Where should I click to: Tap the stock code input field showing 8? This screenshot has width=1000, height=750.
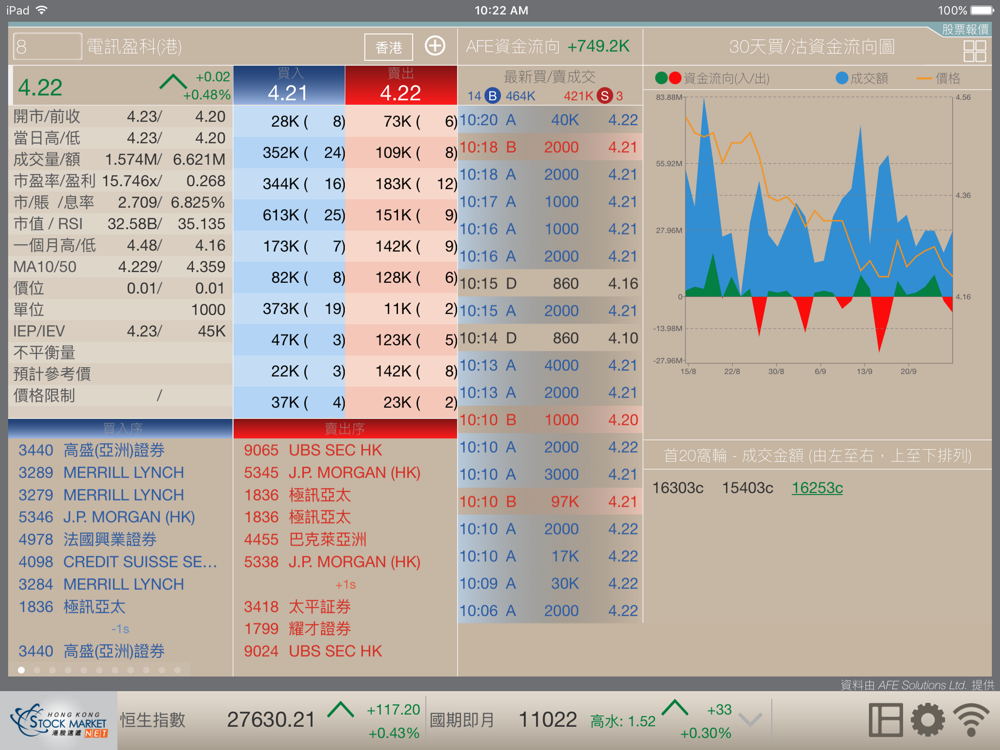pyautogui.click(x=47, y=47)
